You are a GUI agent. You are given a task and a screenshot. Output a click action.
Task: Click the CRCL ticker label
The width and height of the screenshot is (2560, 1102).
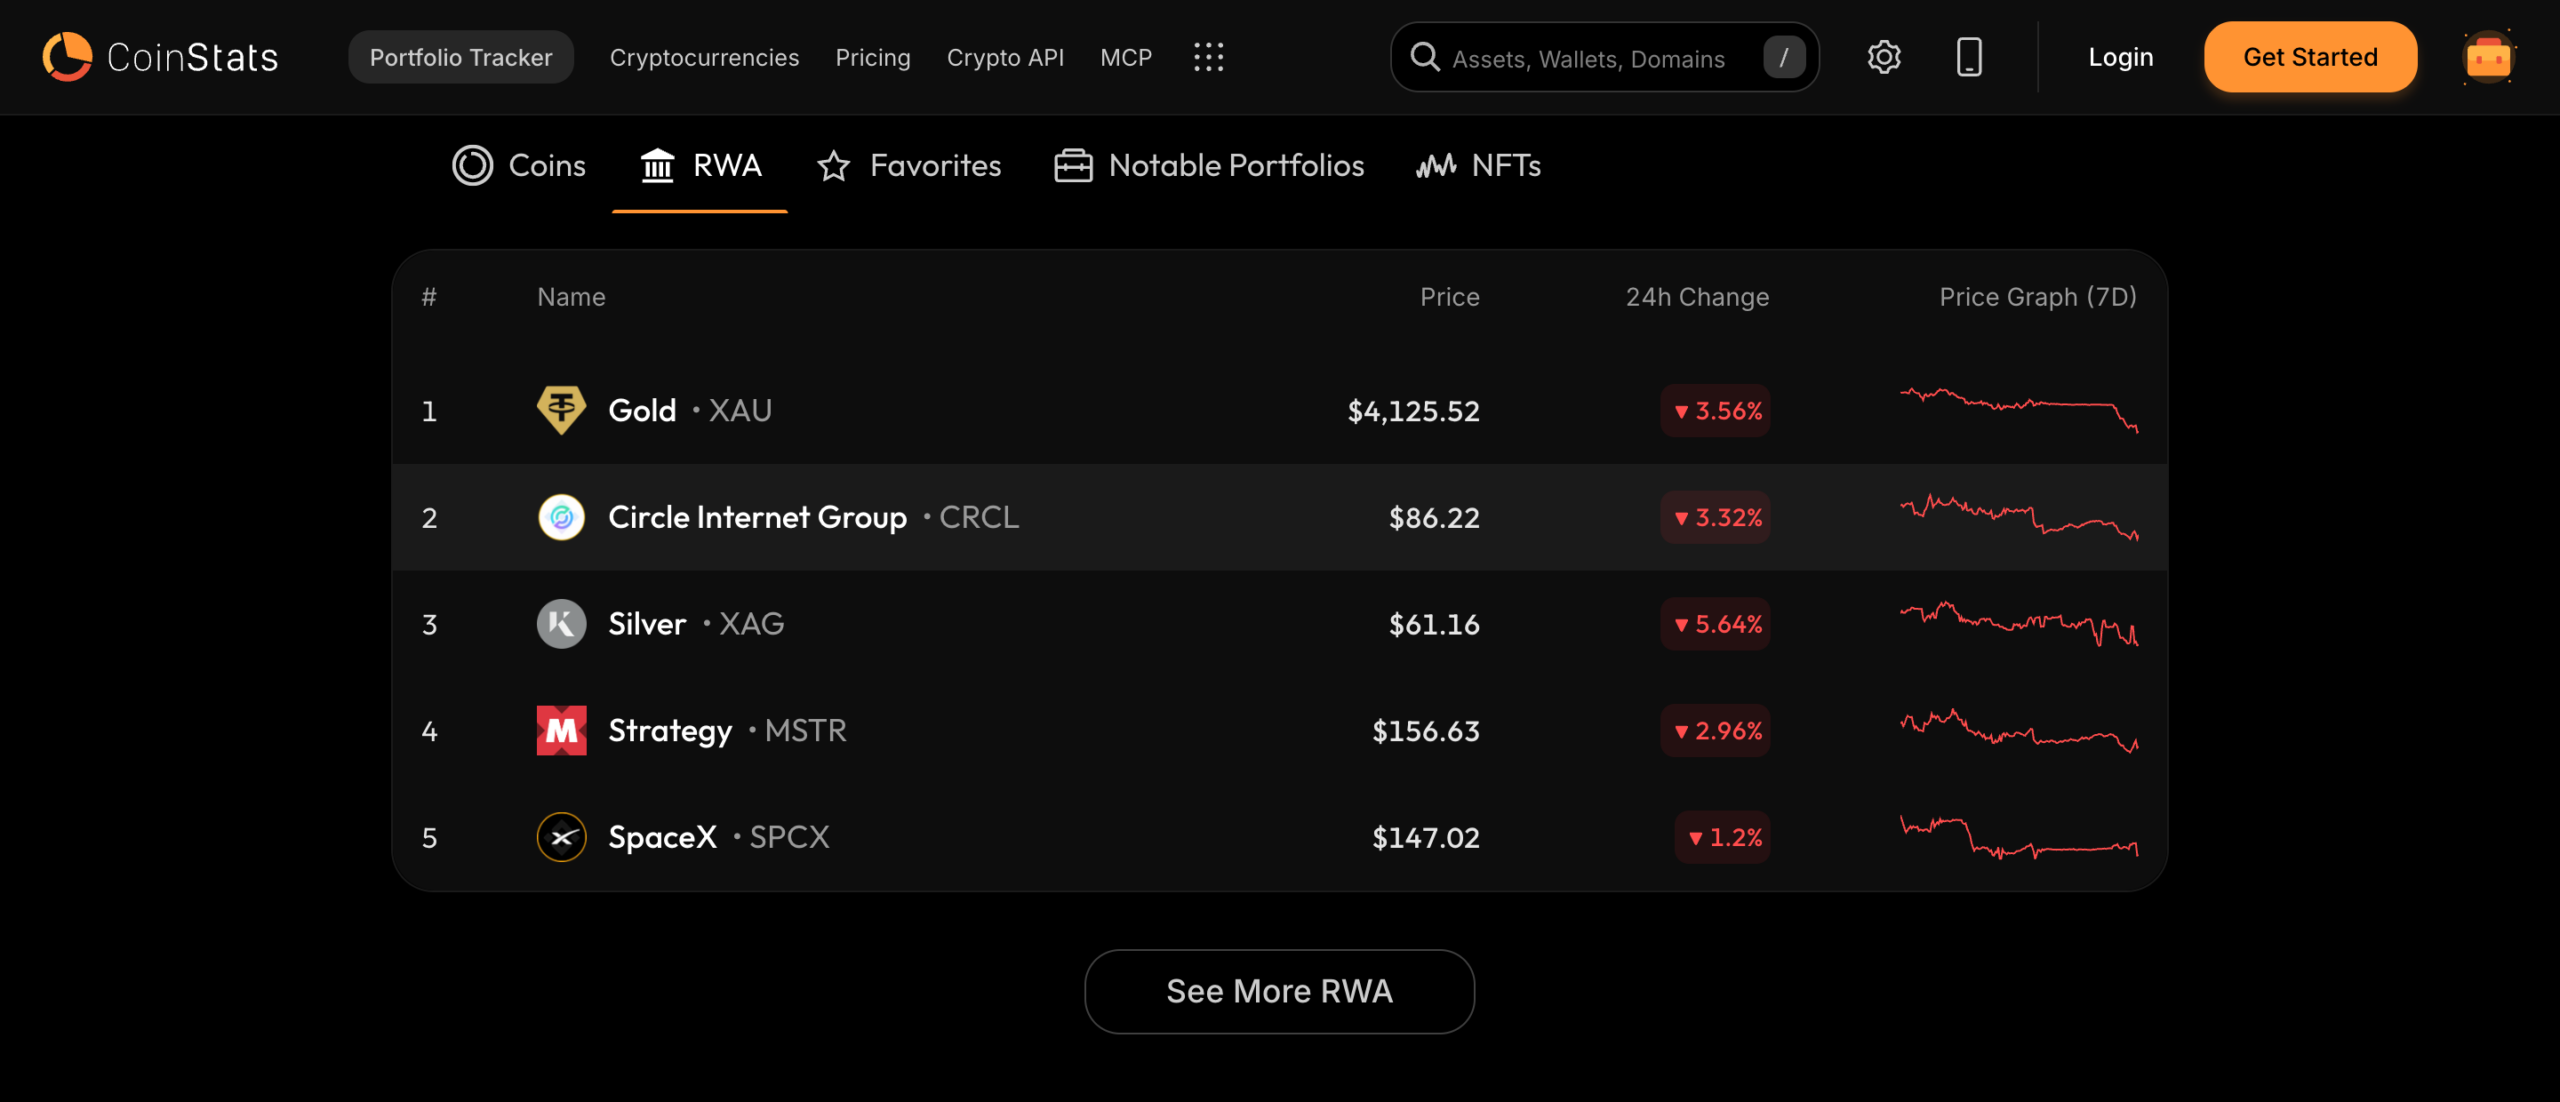pos(979,517)
